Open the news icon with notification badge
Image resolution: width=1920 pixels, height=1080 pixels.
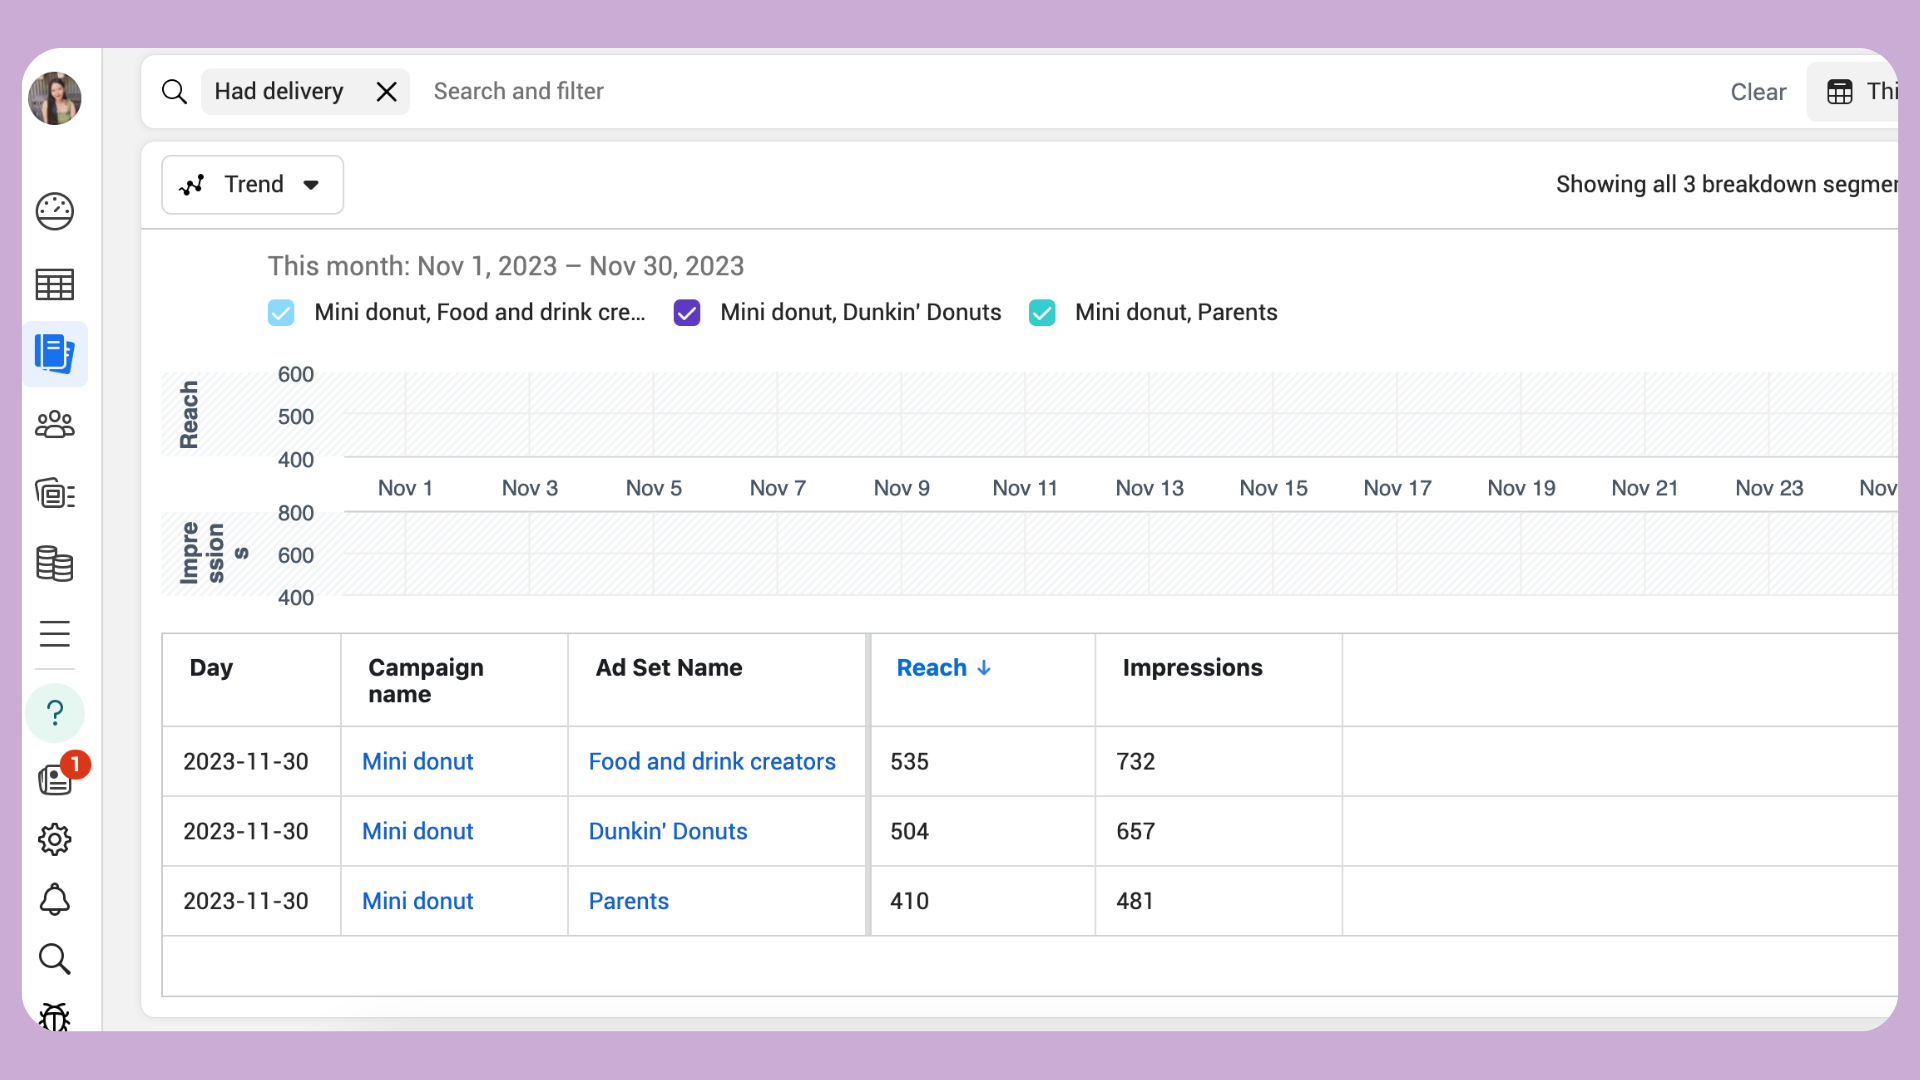click(55, 779)
